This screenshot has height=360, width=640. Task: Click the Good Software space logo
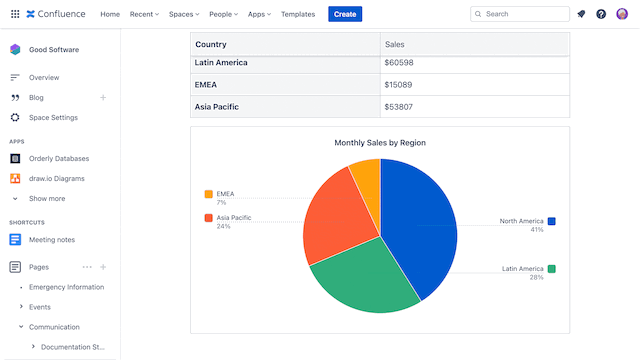15,49
